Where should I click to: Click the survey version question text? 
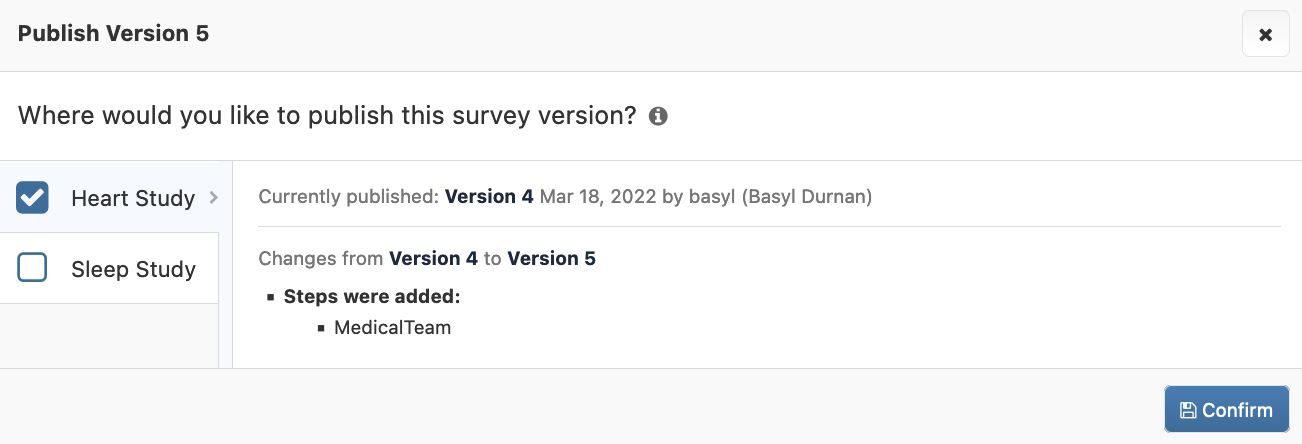327,116
